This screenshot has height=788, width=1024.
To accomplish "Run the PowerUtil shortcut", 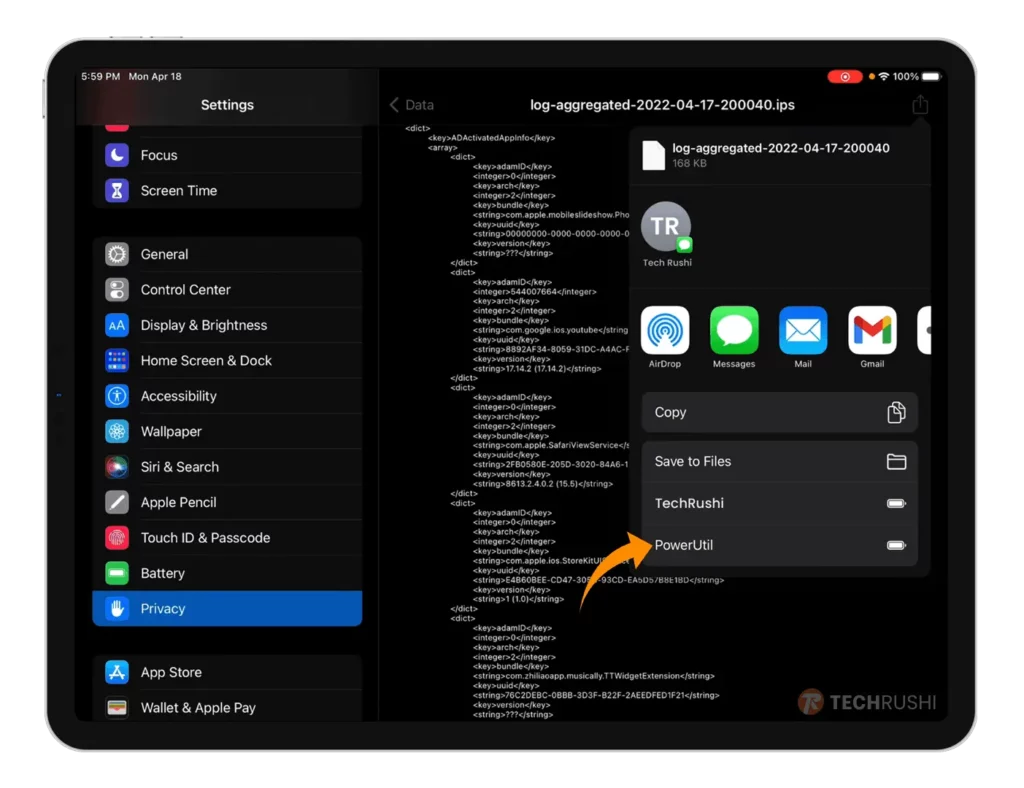I will click(780, 545).
